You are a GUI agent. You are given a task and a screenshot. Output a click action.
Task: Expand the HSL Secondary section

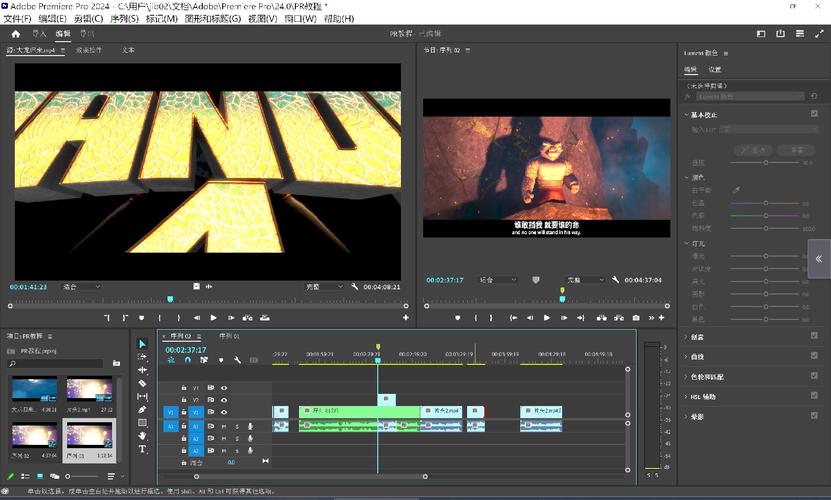point(686,397)
